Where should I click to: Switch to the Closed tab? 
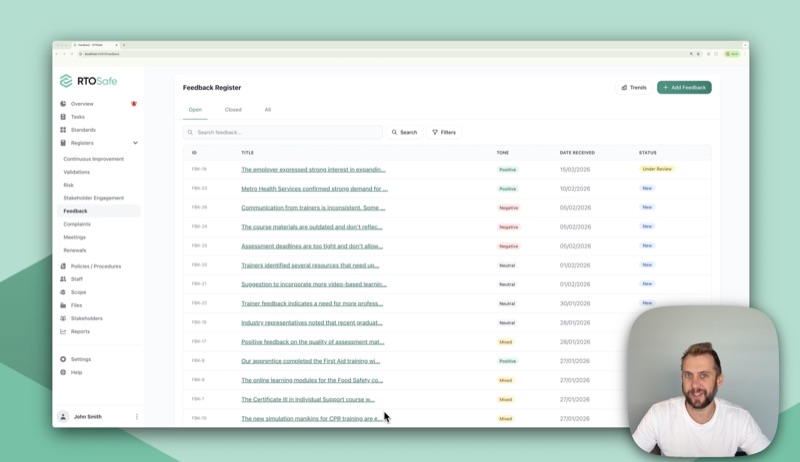[x=233, y=110]
